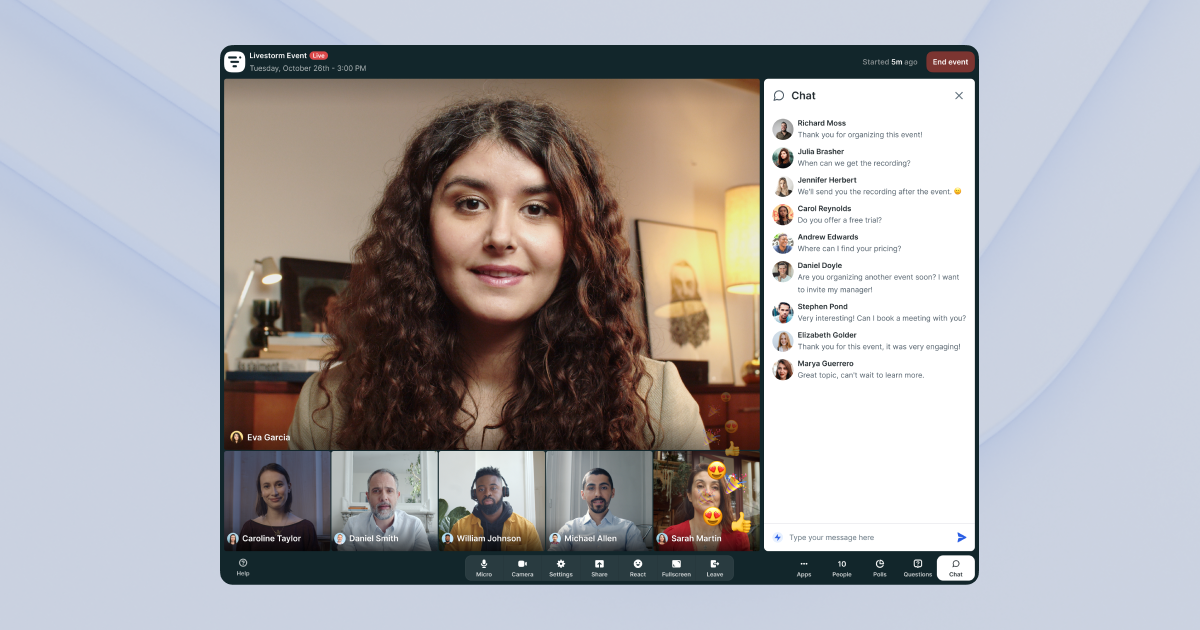Image resolution: width=1200 pixels, height=630 pixels.
Task: Mute the microphone with Micro button
Action: 484,568
